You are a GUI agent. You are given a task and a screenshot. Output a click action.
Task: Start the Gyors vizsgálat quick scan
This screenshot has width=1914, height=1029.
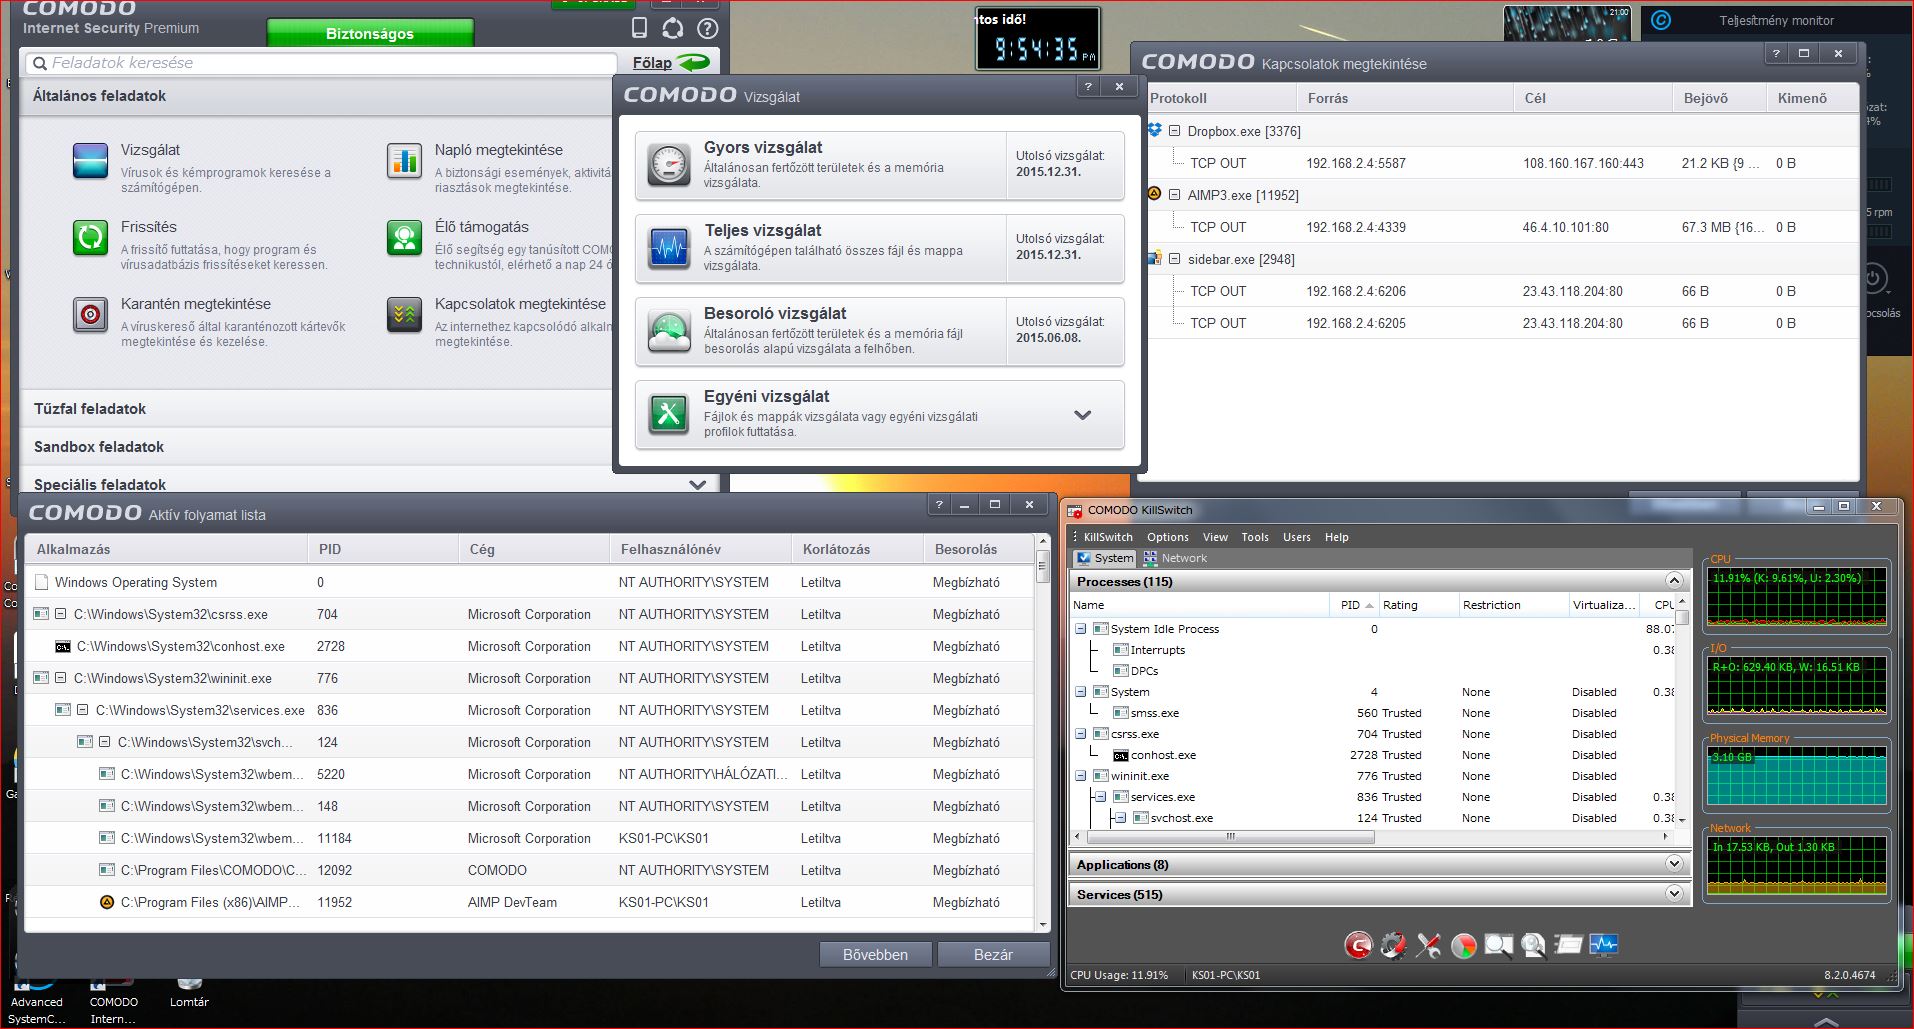tap(879, 165)
